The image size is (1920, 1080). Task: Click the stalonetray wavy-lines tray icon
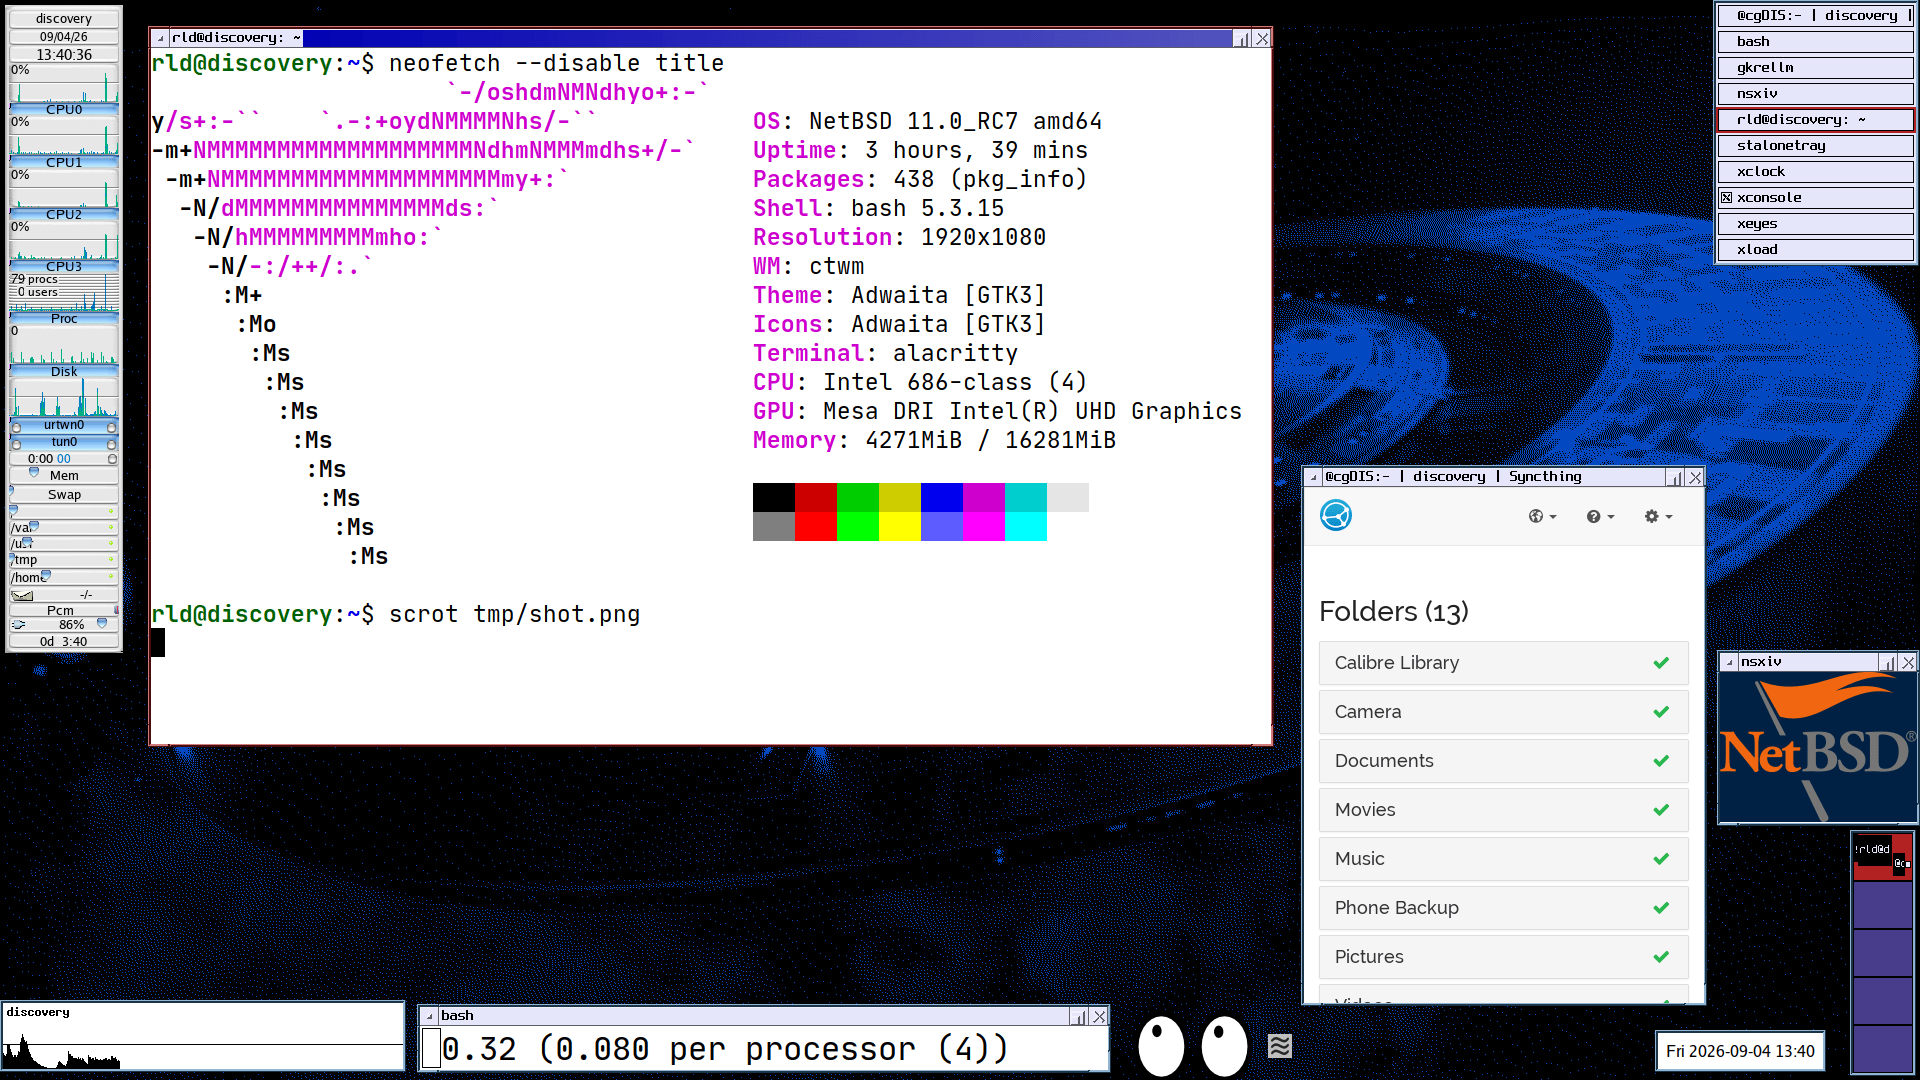pos(1280,1046)
